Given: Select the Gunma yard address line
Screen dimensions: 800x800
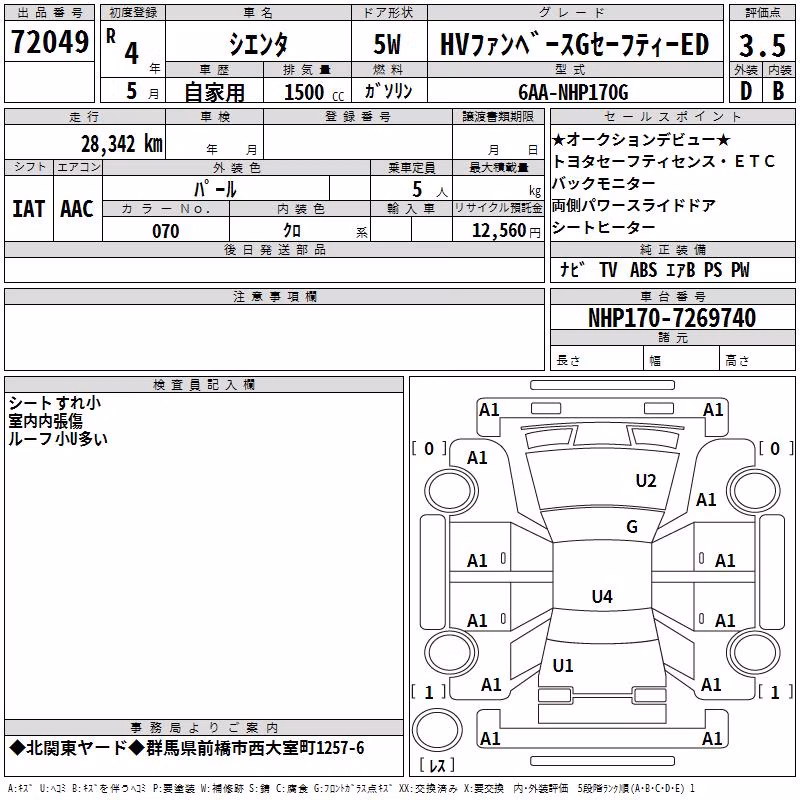Looking at the screenshot, I should pos(187,748).
